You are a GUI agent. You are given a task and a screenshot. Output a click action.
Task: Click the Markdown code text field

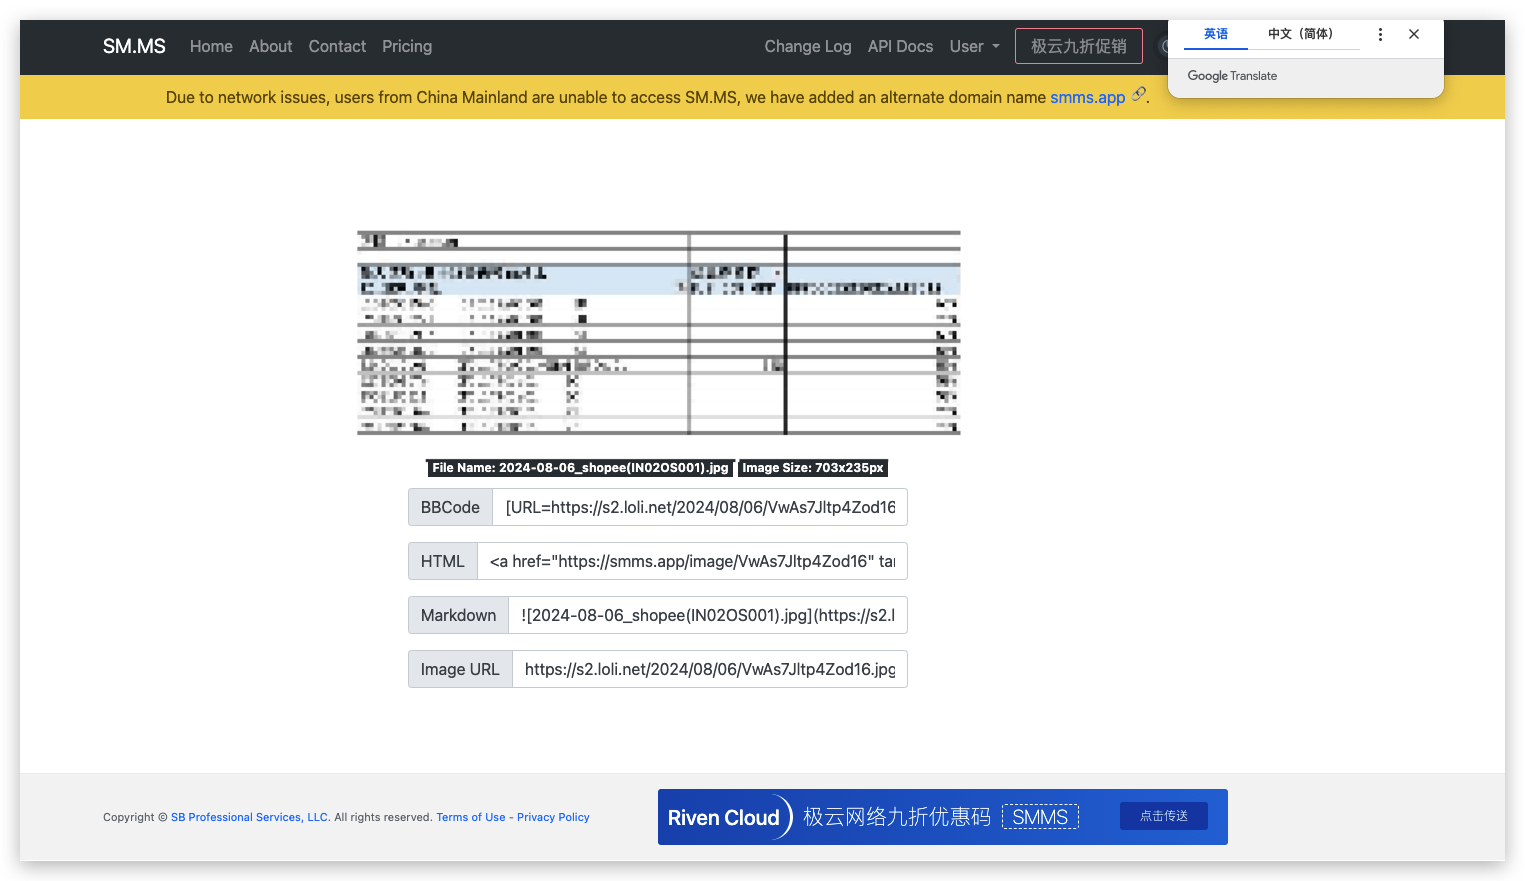click(x=707, y=615)
